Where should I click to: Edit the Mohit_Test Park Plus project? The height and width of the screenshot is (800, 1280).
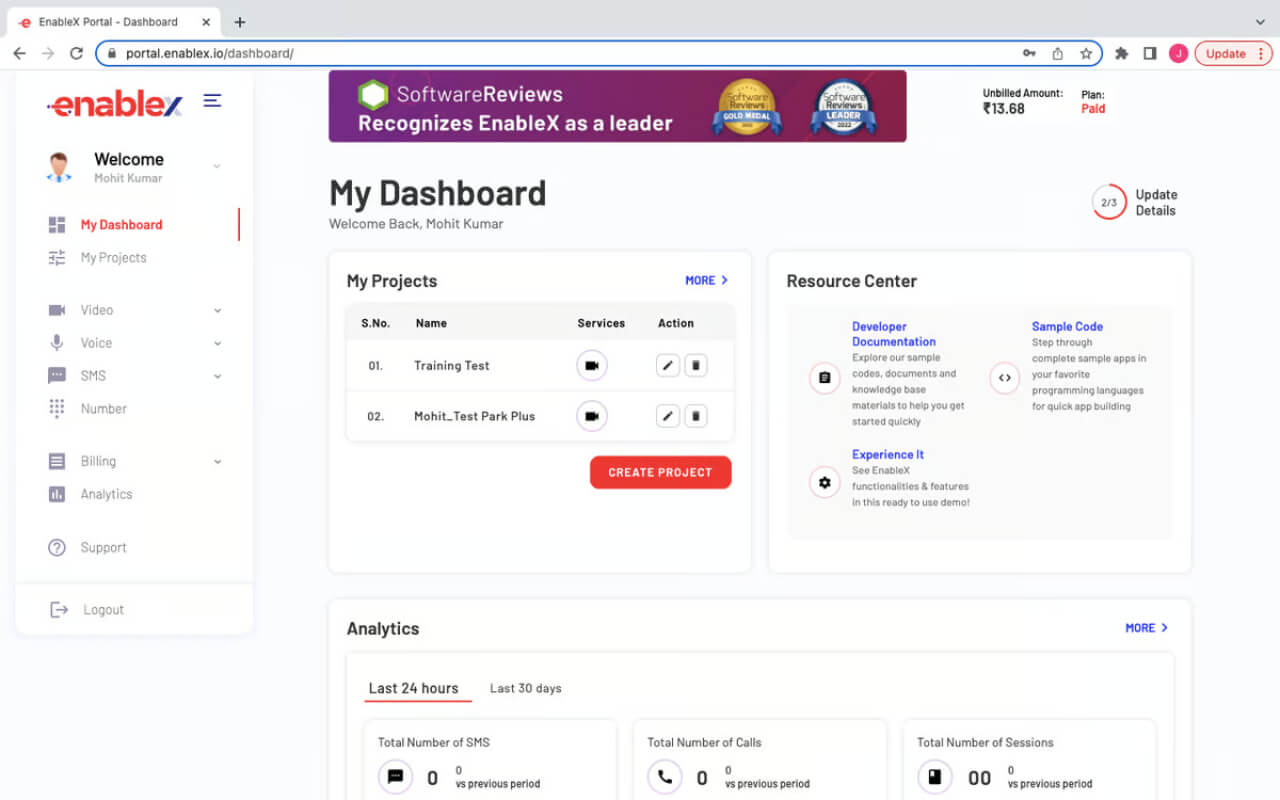pos(668,416)
